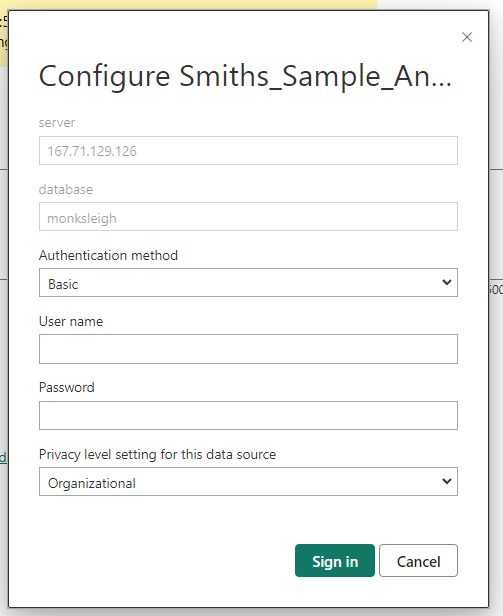The width and height of the screenshot is (503, 616).
Task: Click the "User name" field label
Action: pos(71,321)
